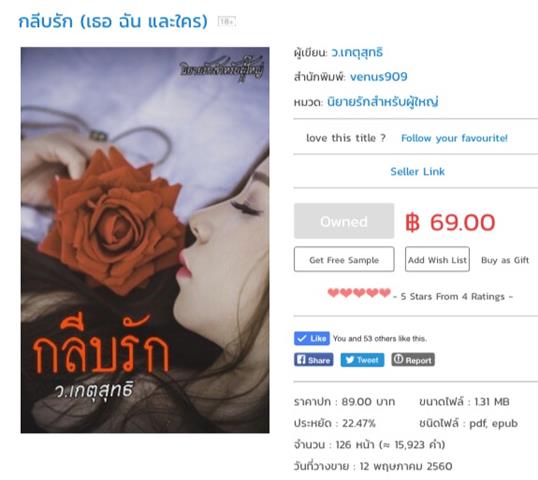Click the Report button

click(413, 360)
